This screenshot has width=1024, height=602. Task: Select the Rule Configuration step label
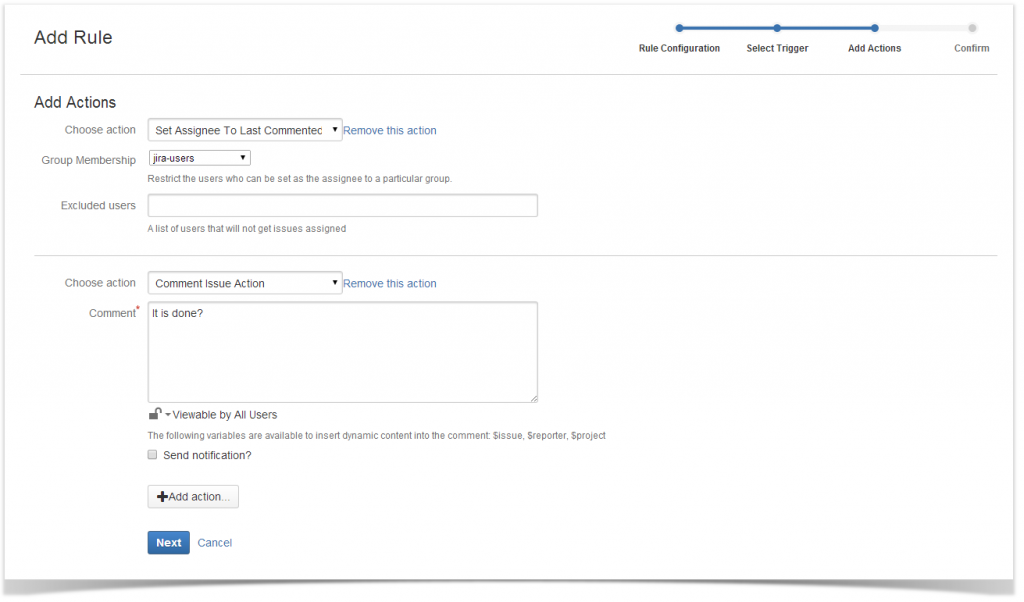pos(680,48)
